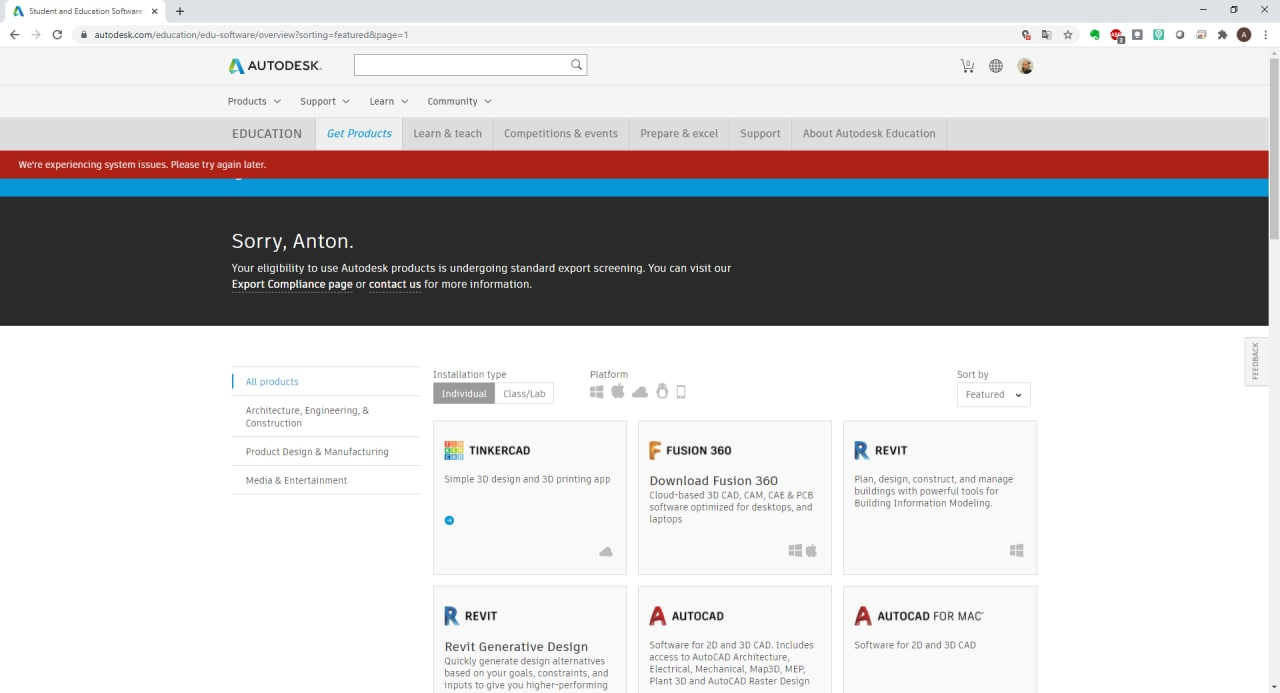Image resolution: width=1280 pixels, height=693 pixels.
Task: Switch to the Learn & teach tab
Action: pyautogui.click(x=447, y=133)
